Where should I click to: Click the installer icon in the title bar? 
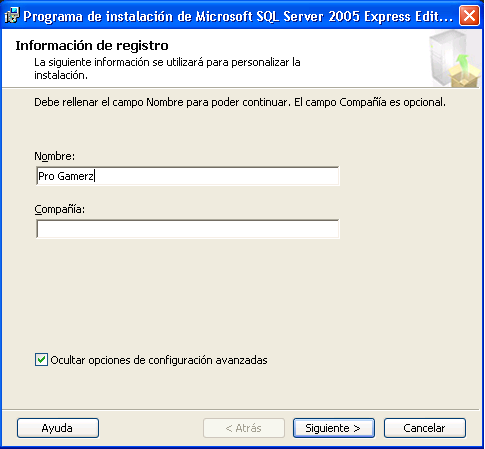tap(12, 15)
